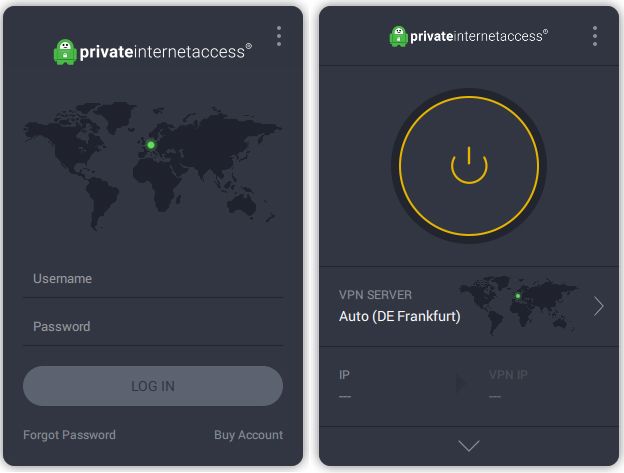The height and width of the screenshot is (473, 624).
Task: Click the arrow between IP and VPN IP
Action: click(x=461, y=384)
